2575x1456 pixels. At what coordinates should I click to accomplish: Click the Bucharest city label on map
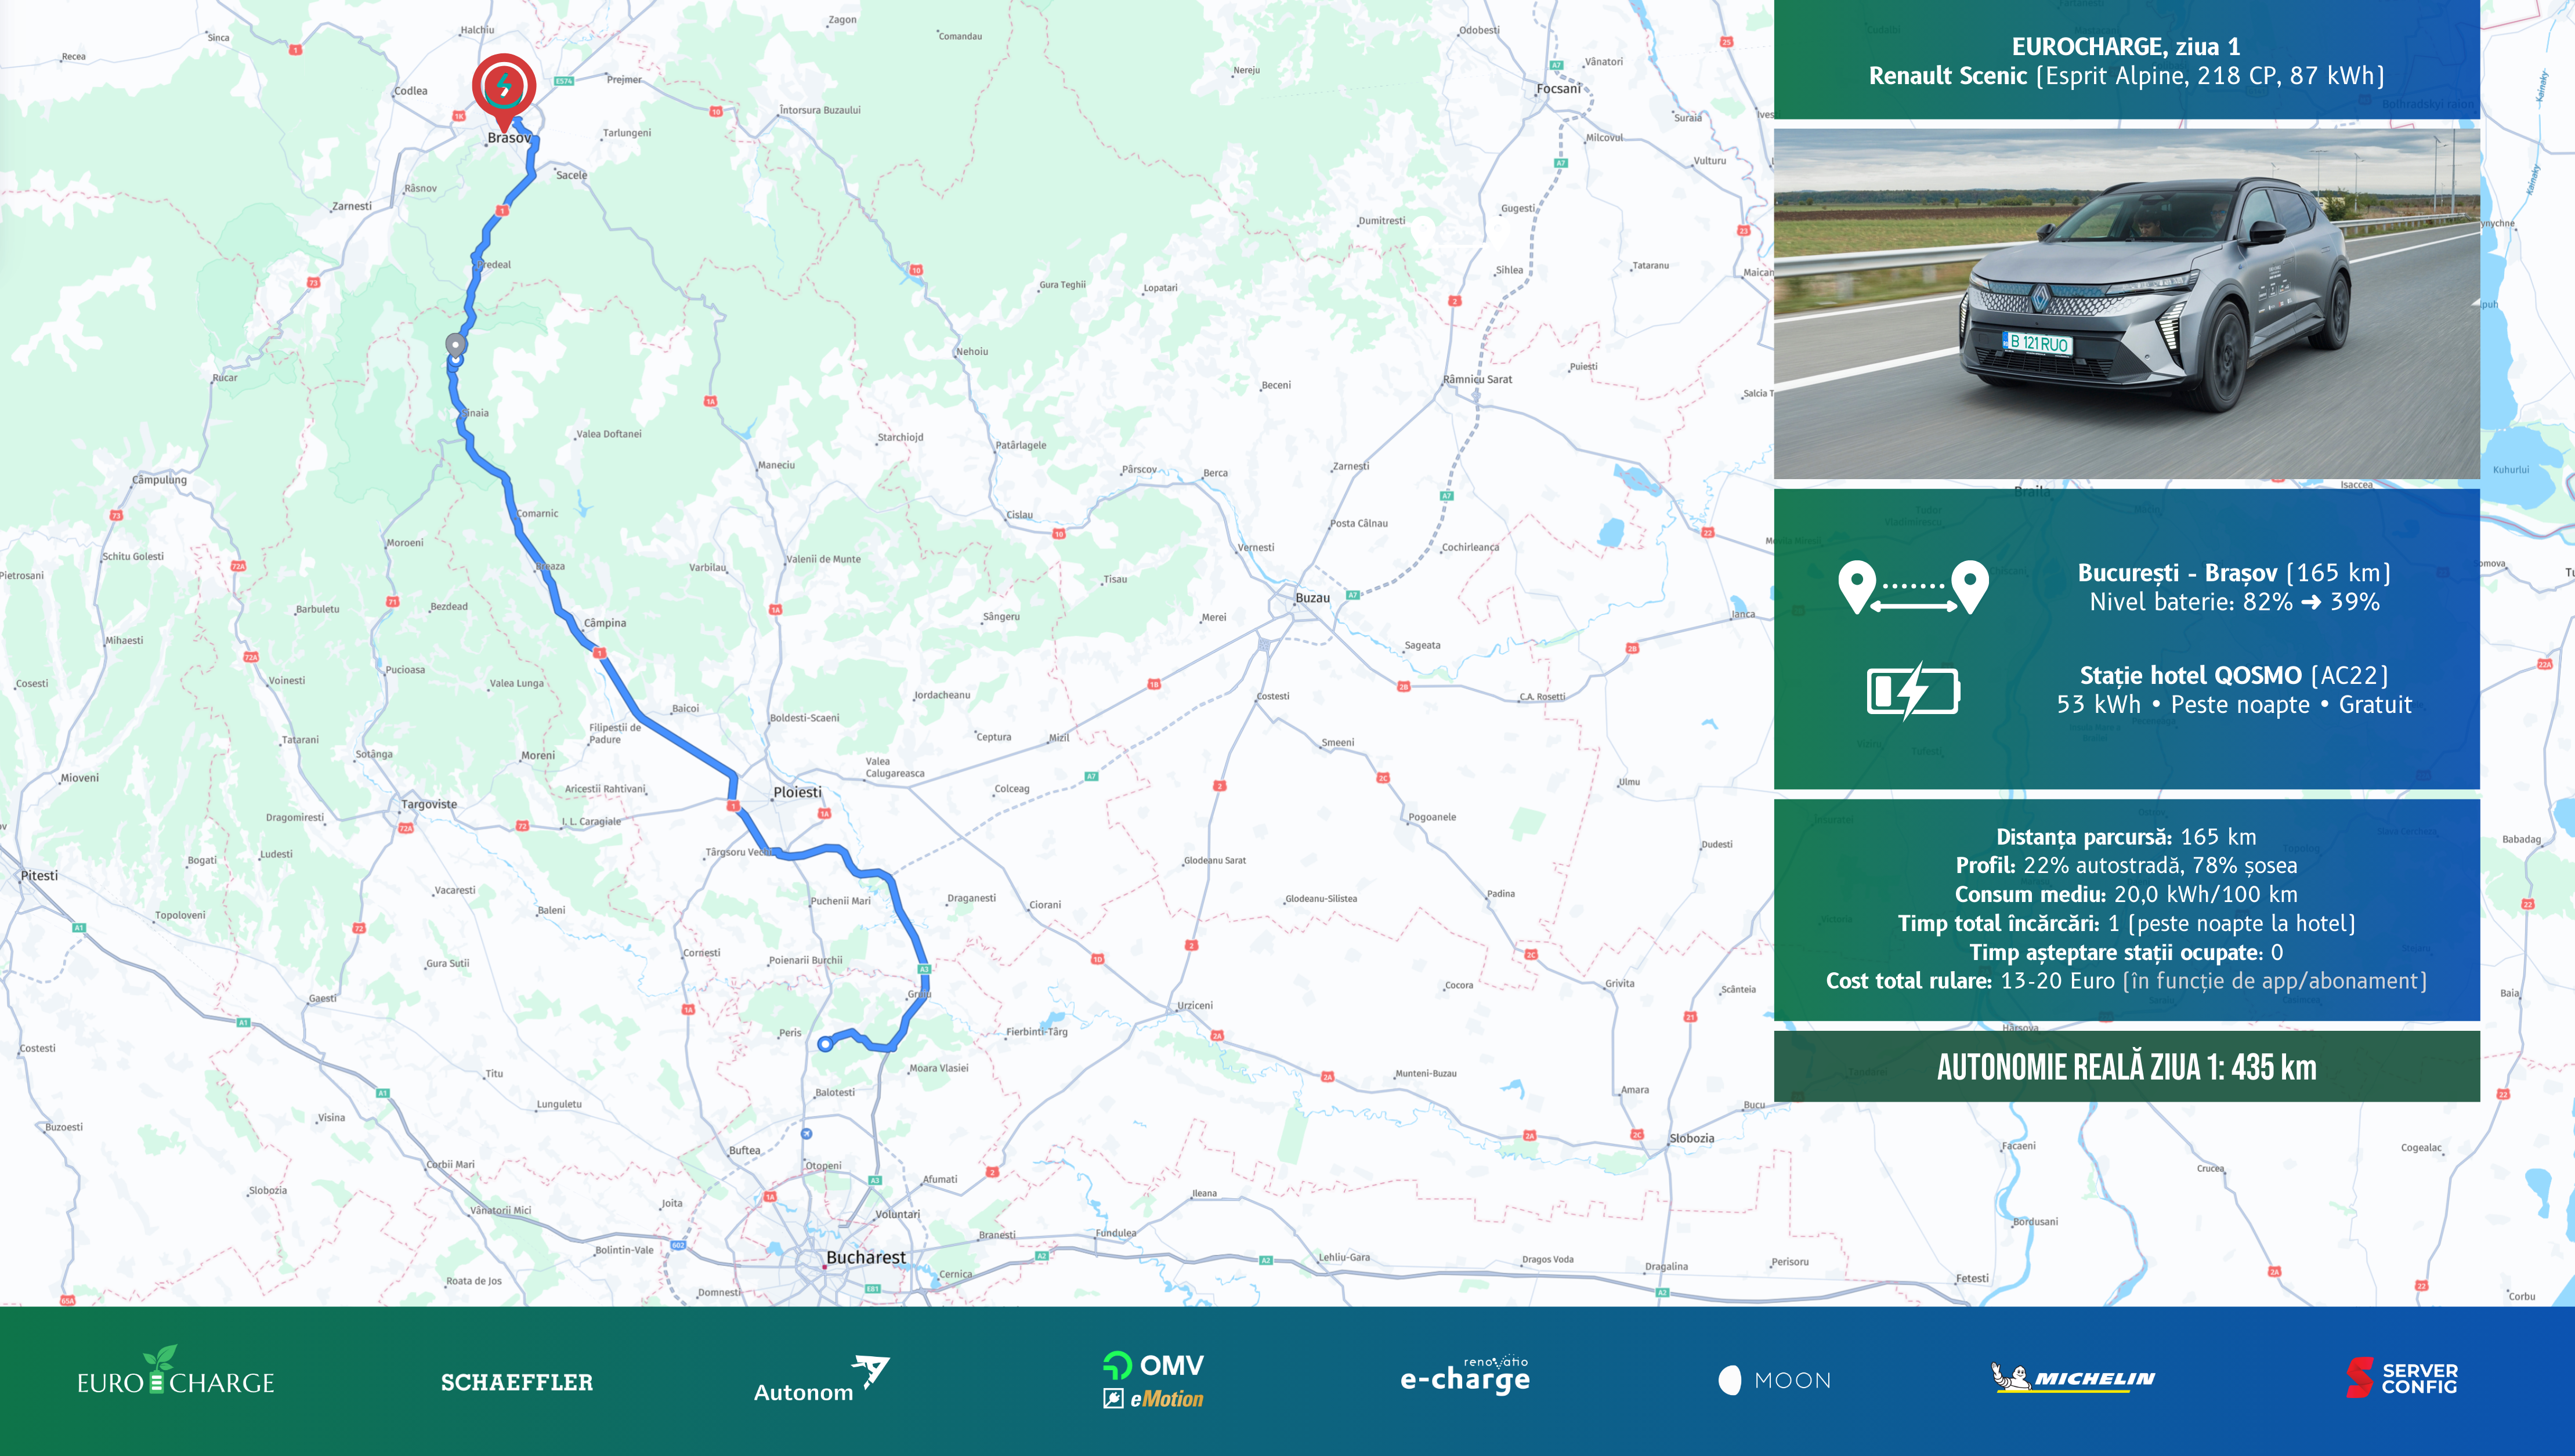pyautogui.click(x=866, y=1257)
